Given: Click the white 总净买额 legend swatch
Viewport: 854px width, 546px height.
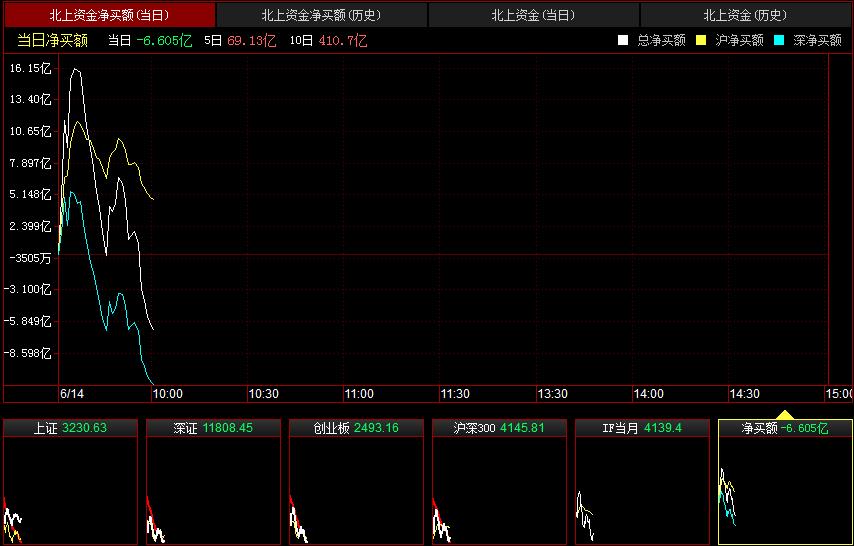Looking at the screenshot, I should click(x=623, y=40).
